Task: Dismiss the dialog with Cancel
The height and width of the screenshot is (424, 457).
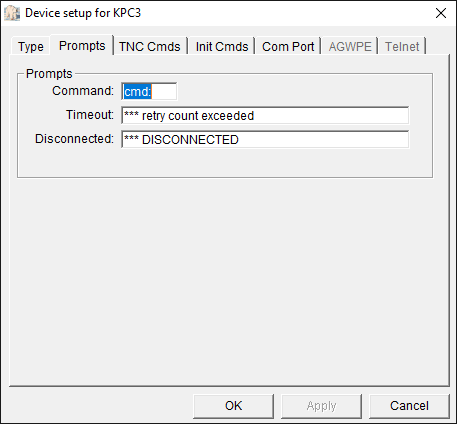Action: click(409, 406)
